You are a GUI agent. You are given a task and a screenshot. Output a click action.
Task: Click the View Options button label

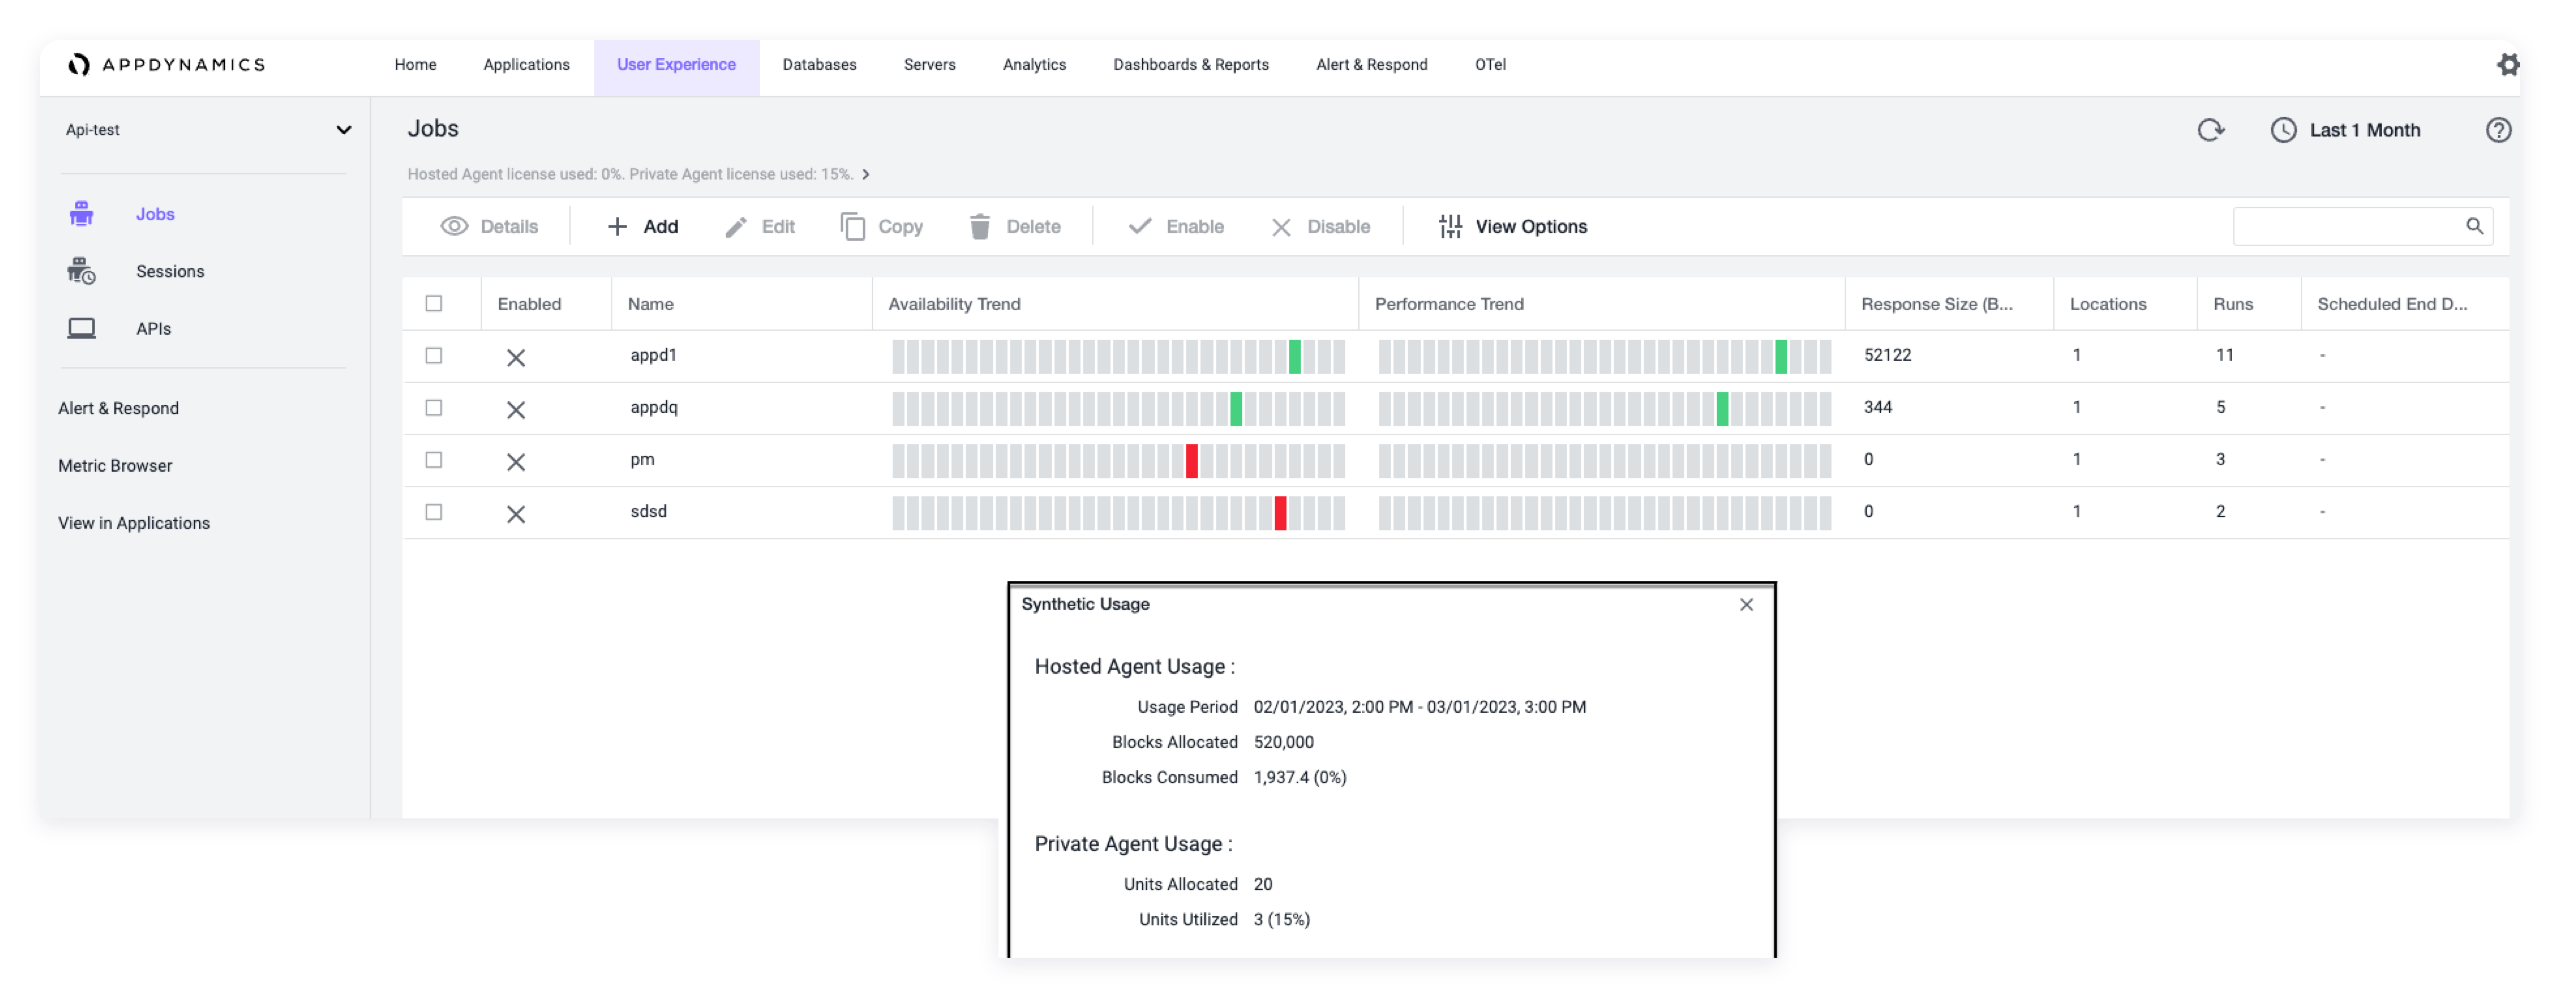pyautogui.click(x=1531, y=227)
